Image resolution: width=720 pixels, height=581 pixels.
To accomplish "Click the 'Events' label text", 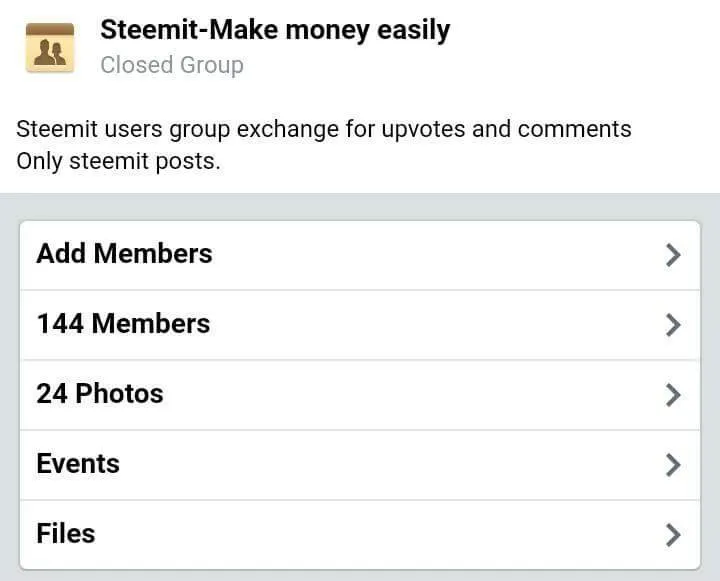I will (78, 463).
